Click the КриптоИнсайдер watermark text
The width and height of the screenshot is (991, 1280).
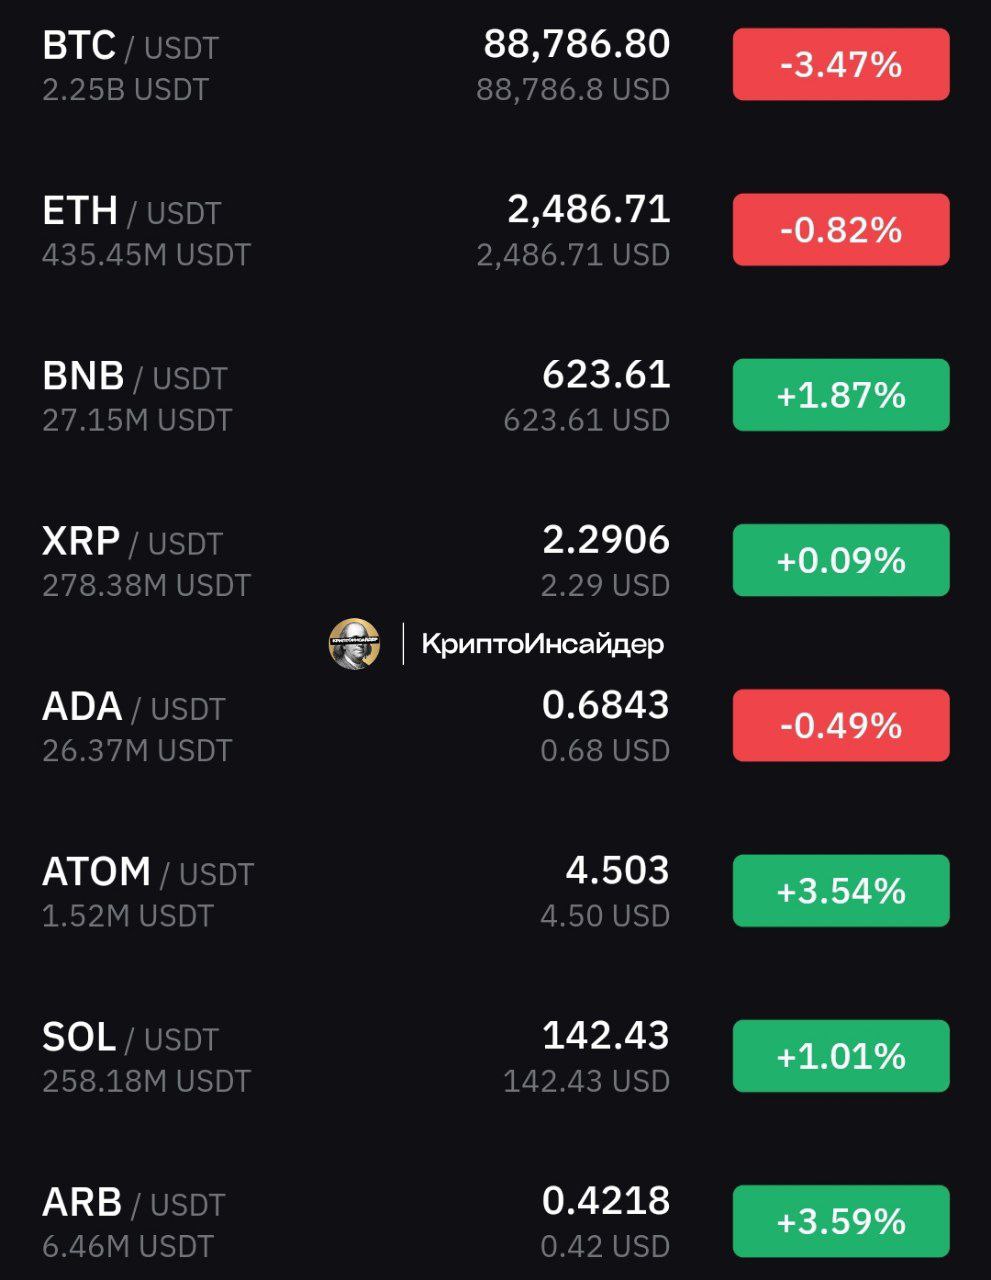pos(543,644)
